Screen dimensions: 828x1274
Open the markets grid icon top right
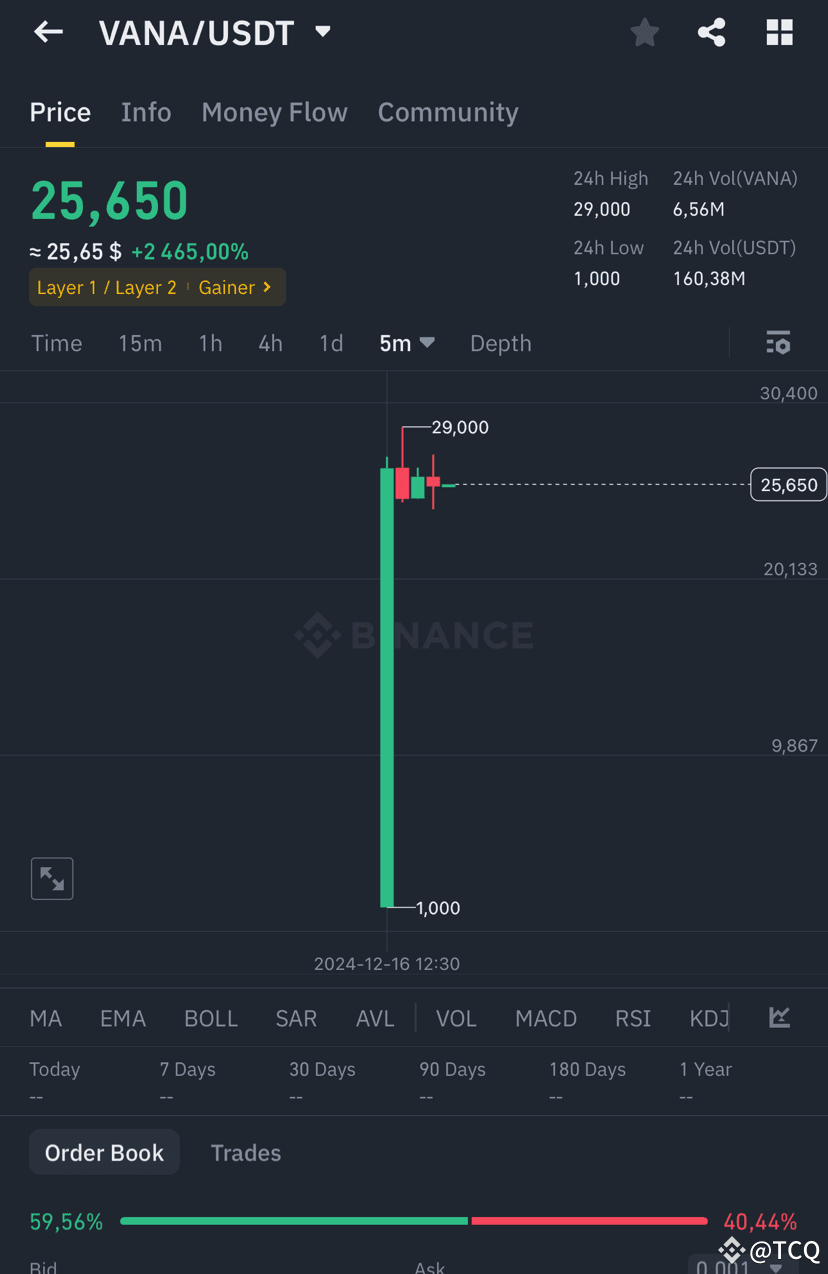(x=779, y=32)
